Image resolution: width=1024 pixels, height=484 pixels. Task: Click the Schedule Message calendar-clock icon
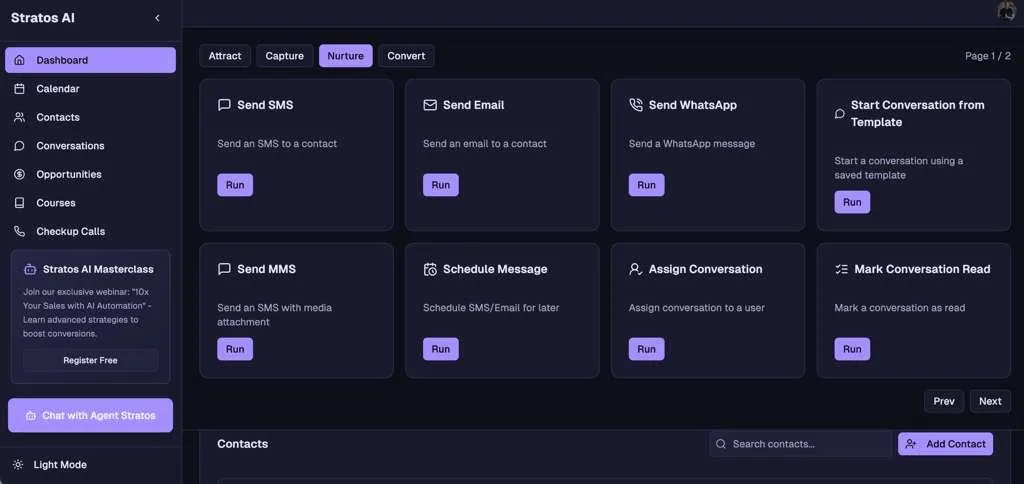click(x=430, y=269)
